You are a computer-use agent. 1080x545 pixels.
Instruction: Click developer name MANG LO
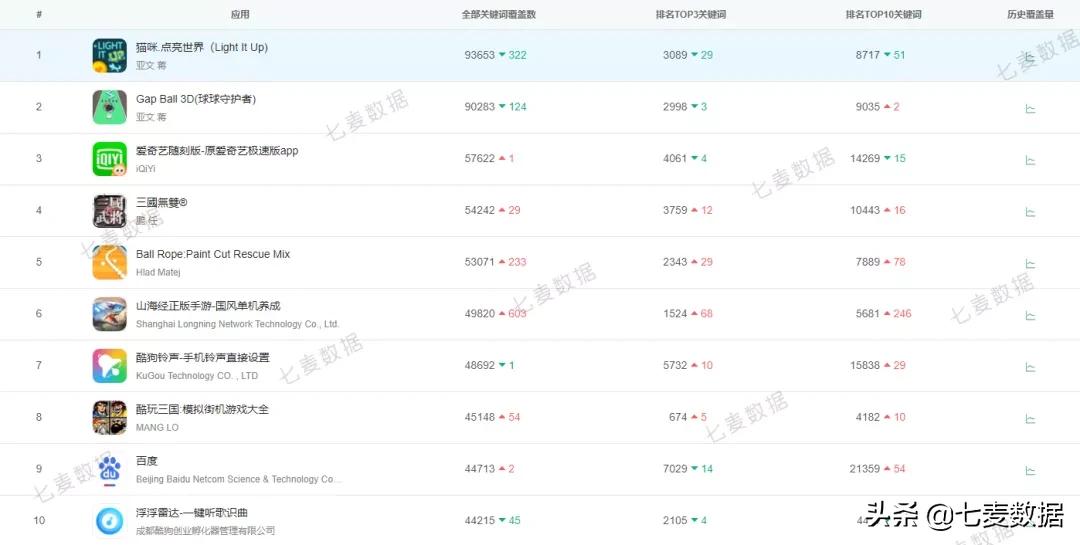(x=157, y=427)
